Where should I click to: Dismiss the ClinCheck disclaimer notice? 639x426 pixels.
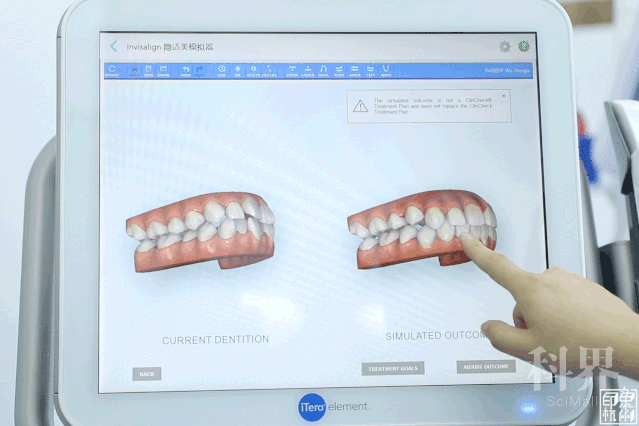(x=504, y=96)
